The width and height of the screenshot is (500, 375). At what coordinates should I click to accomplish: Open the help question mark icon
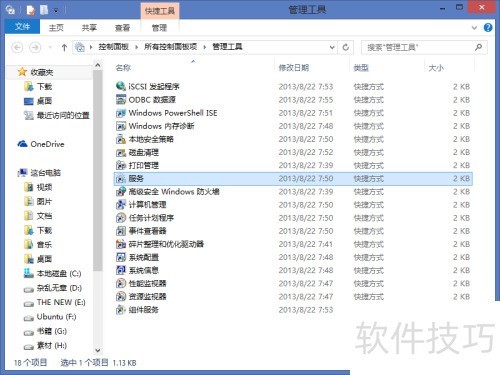tap(488, 28)
